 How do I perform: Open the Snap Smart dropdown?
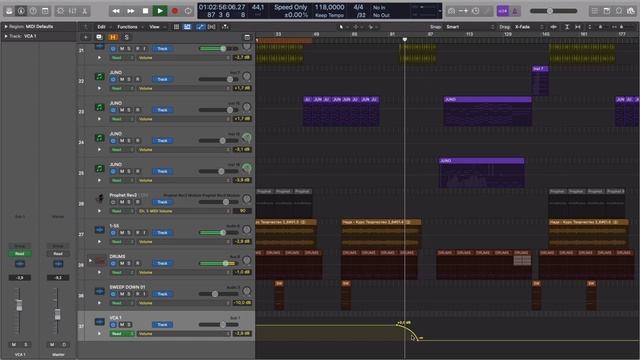tap(470, 27)
